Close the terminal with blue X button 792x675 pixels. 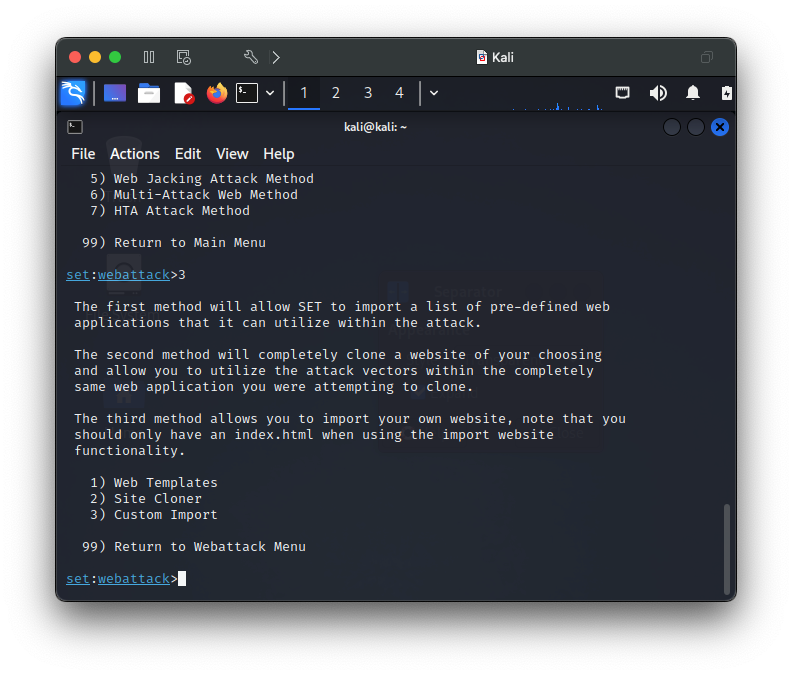tap(720, 127)
